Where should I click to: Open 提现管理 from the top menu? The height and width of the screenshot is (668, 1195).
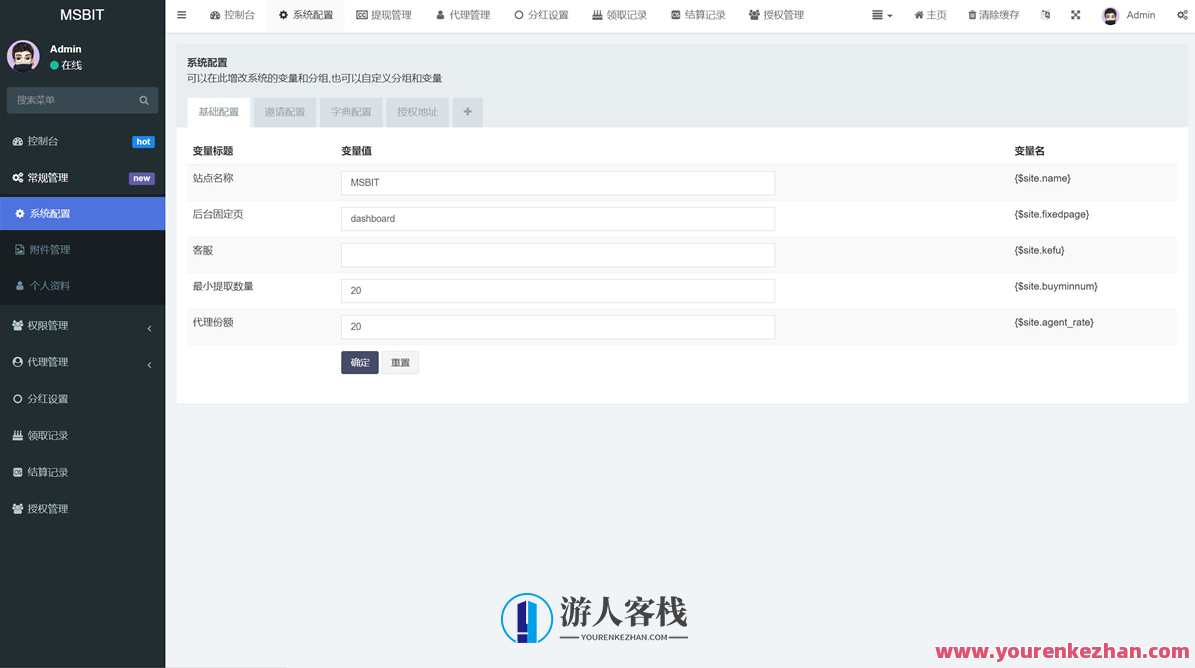tap(384, 14)
